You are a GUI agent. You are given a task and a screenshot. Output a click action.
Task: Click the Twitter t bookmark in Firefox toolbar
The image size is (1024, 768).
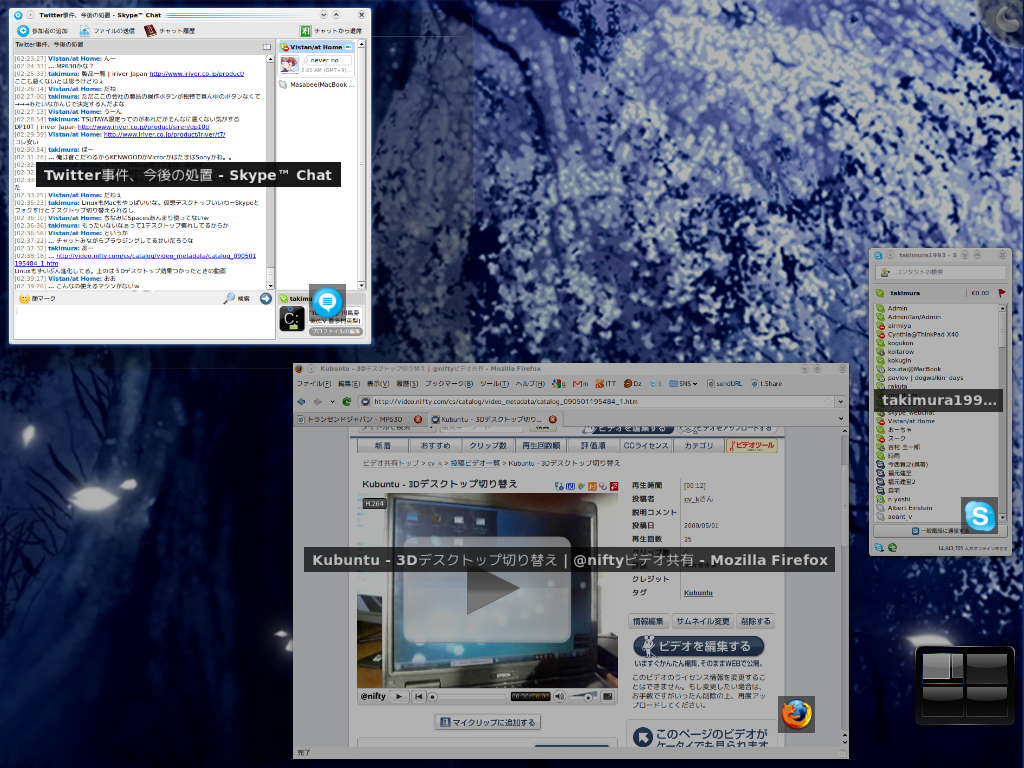click(x=655, y=384)
